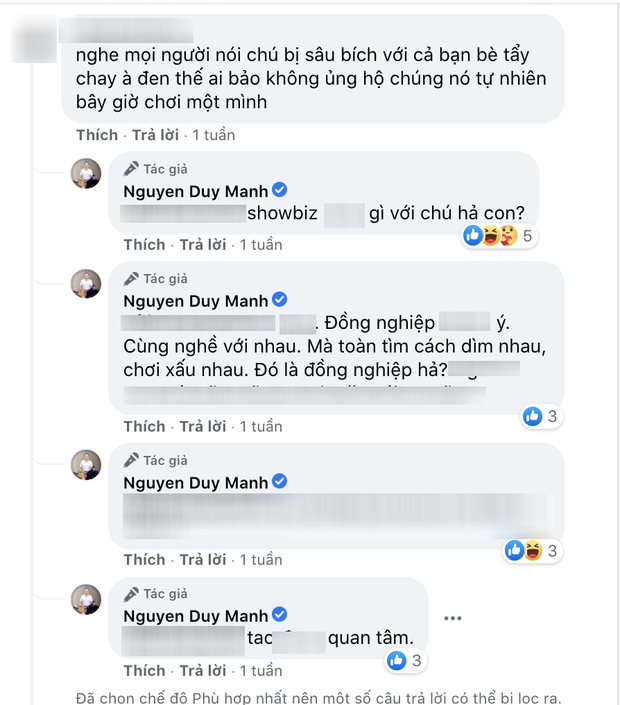This screenshot has width=620, height=705.
Task: Click the verified badge on the "showbiz" comment
Action: (x=282, y=190)
